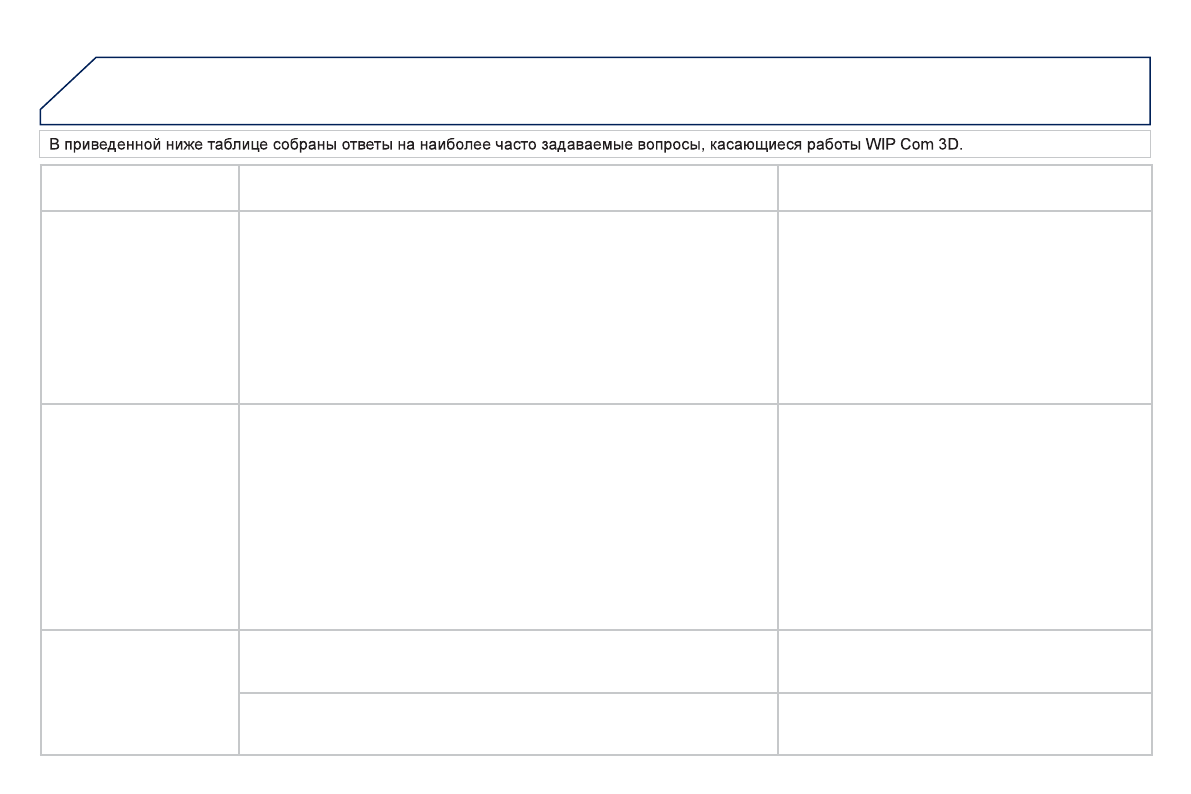Click the right cell in the first body row
Screen dimensions: 1191x794
tap(964, 307)
